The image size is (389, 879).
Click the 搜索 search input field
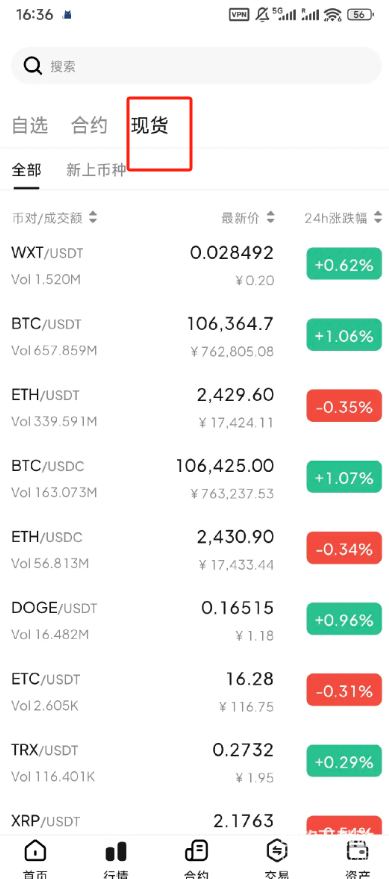[x=196, y=66]
